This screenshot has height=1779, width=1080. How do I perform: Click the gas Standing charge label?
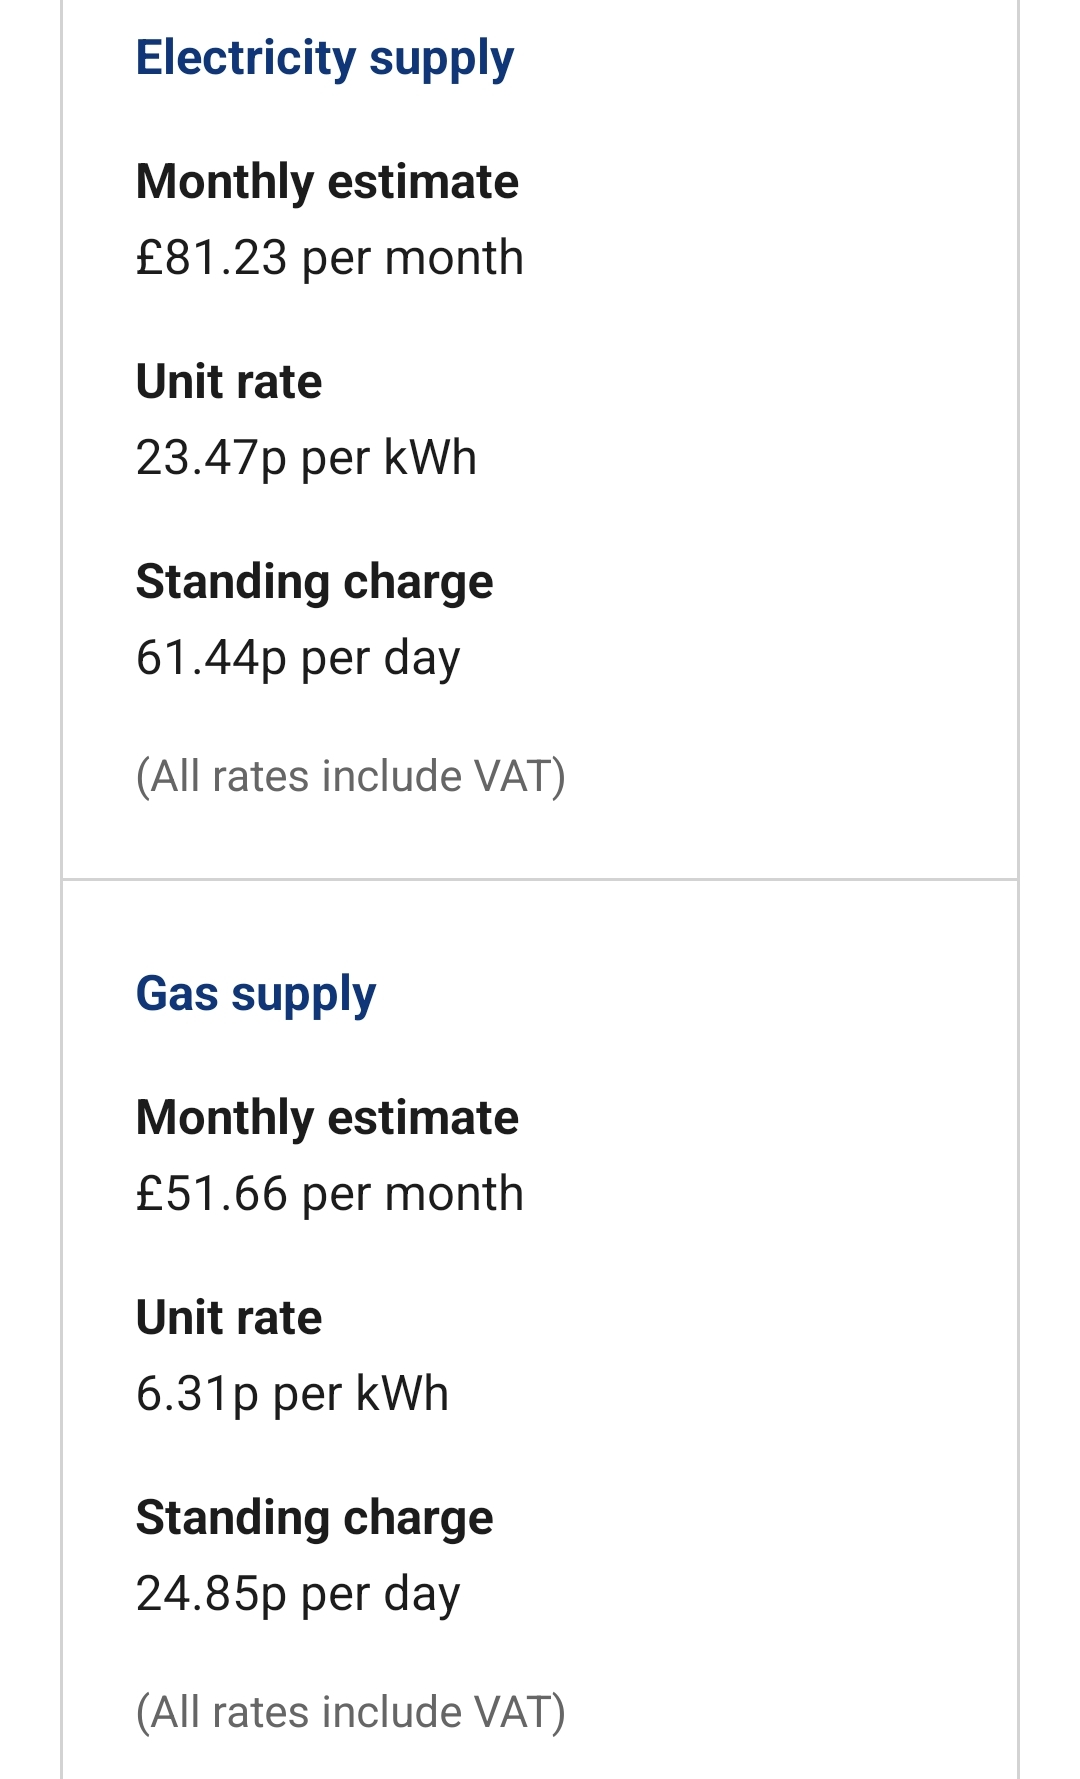click(314, 1518)
